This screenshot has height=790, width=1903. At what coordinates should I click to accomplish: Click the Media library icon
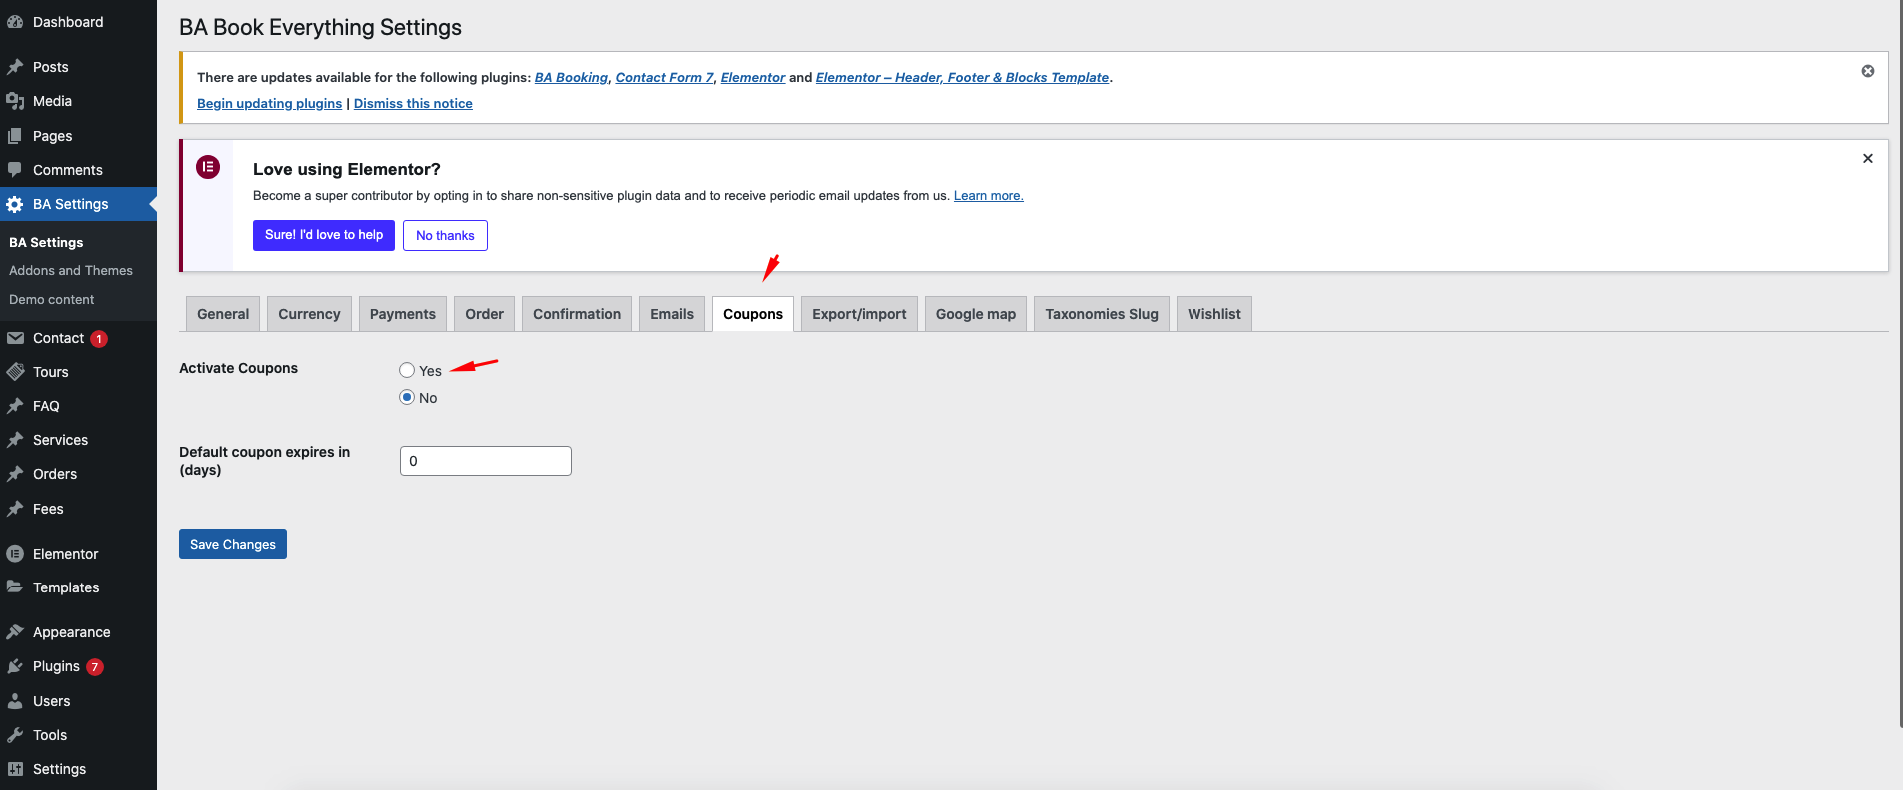coord(15,101)
